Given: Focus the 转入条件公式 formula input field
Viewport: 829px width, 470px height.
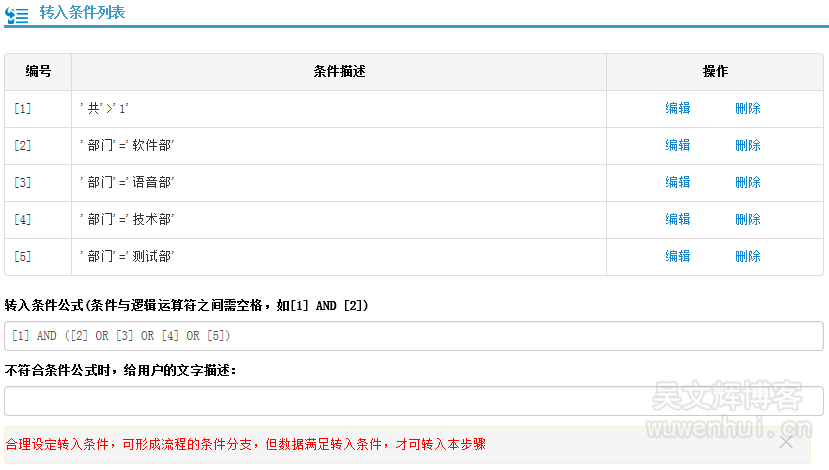Looking at the screenshot, I should (414, 336).
